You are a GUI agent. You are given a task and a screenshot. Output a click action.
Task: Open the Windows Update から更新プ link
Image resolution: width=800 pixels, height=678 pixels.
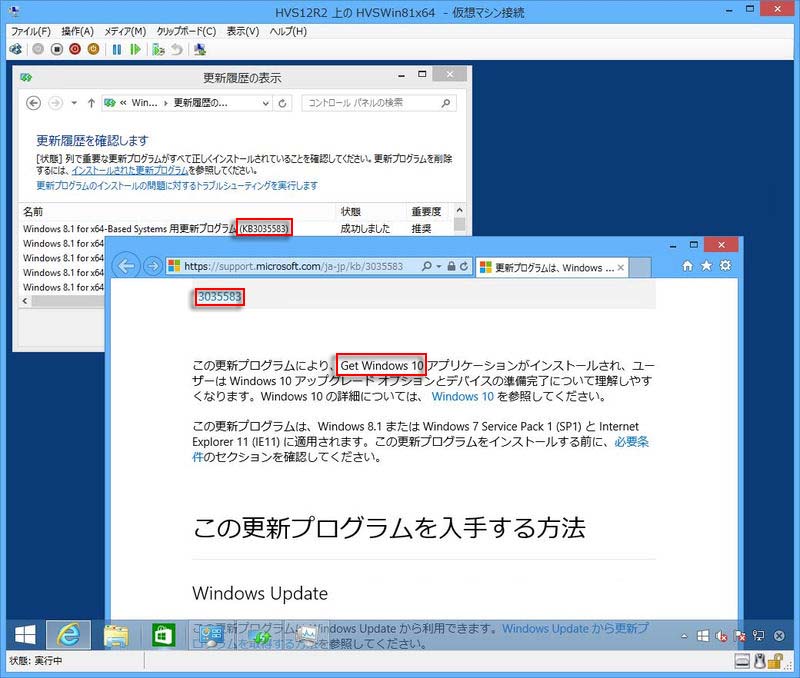[575, 629]
